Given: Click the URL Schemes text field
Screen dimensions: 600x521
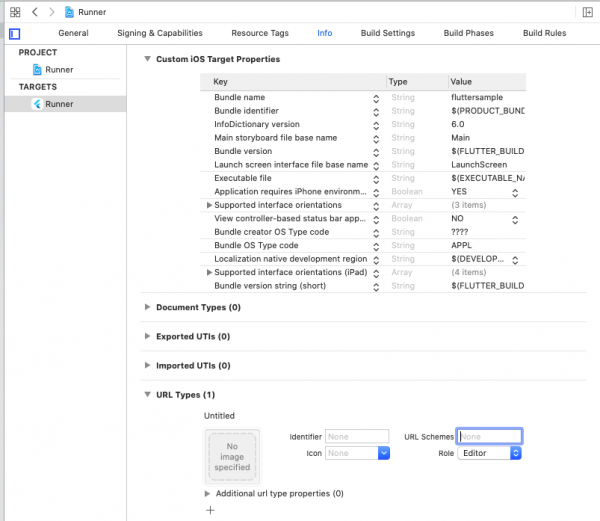Looking at the screenshot, I should [489, 436].
